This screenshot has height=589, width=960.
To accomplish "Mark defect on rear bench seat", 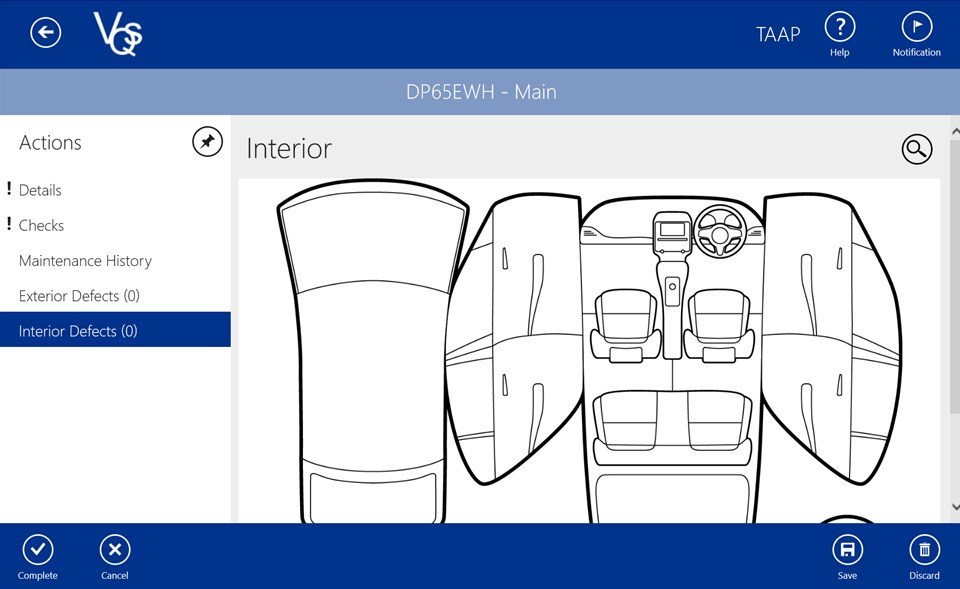I will point(672,427).
